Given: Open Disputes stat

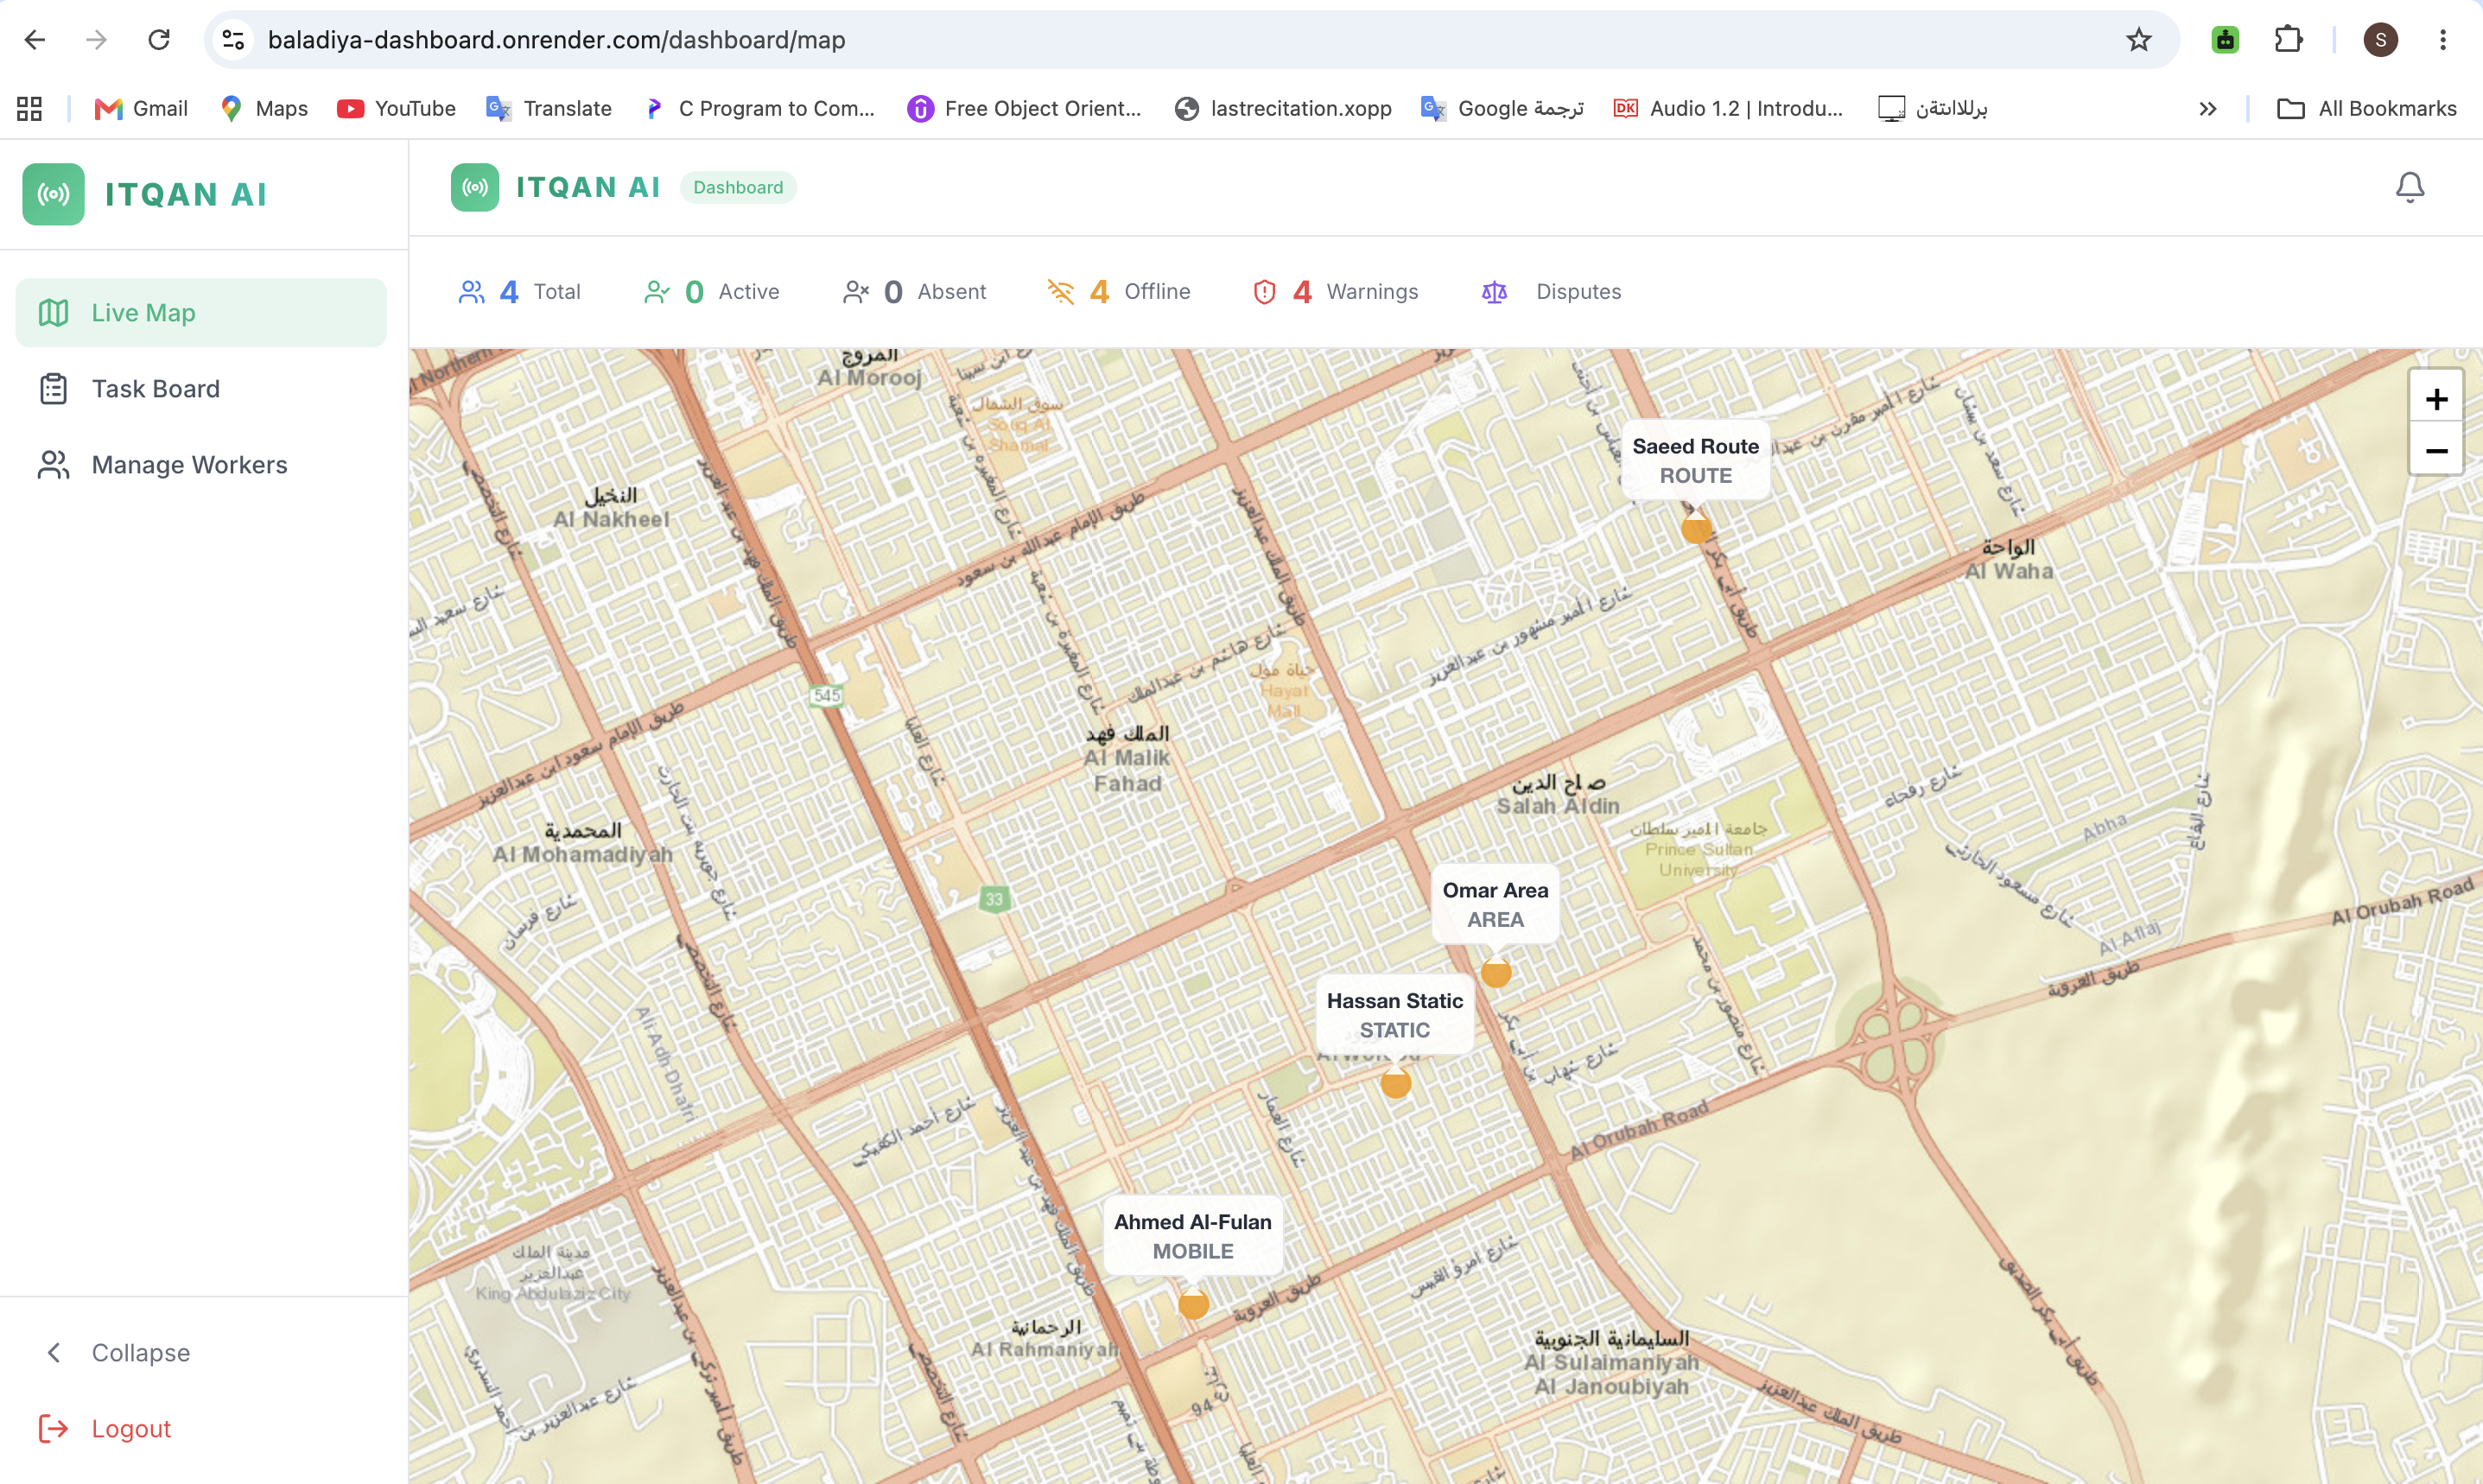Looking at the screenshot, I should point(1550,291).
